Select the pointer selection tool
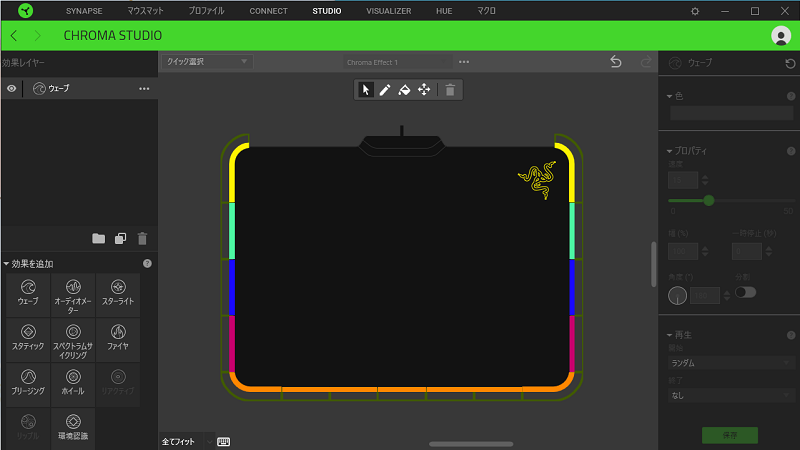This screenshot has width=800, height=450. [x=365, y=90]
